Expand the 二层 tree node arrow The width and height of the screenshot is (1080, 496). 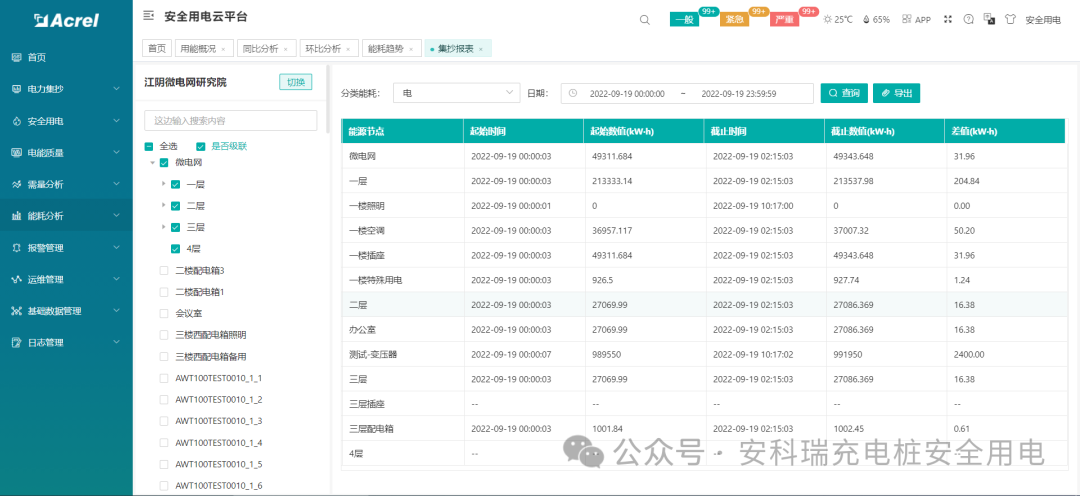(x=163, y=205)
